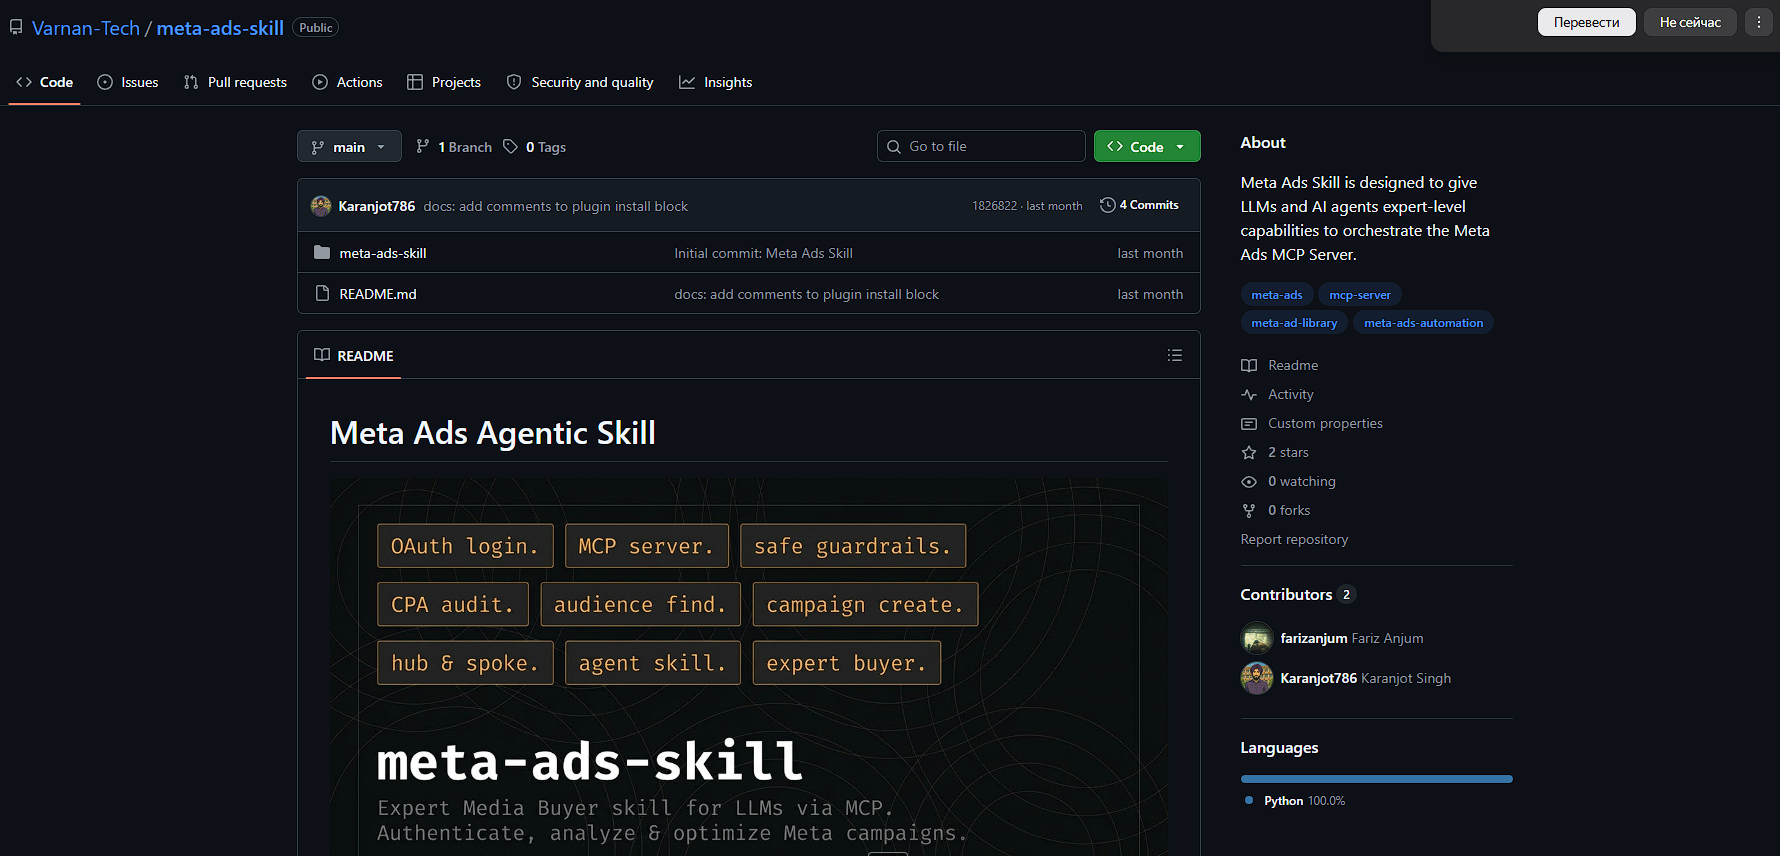Switch to Pull requests tab
The height and width of the screenshot is (856, 1780).
click(236, 82)
